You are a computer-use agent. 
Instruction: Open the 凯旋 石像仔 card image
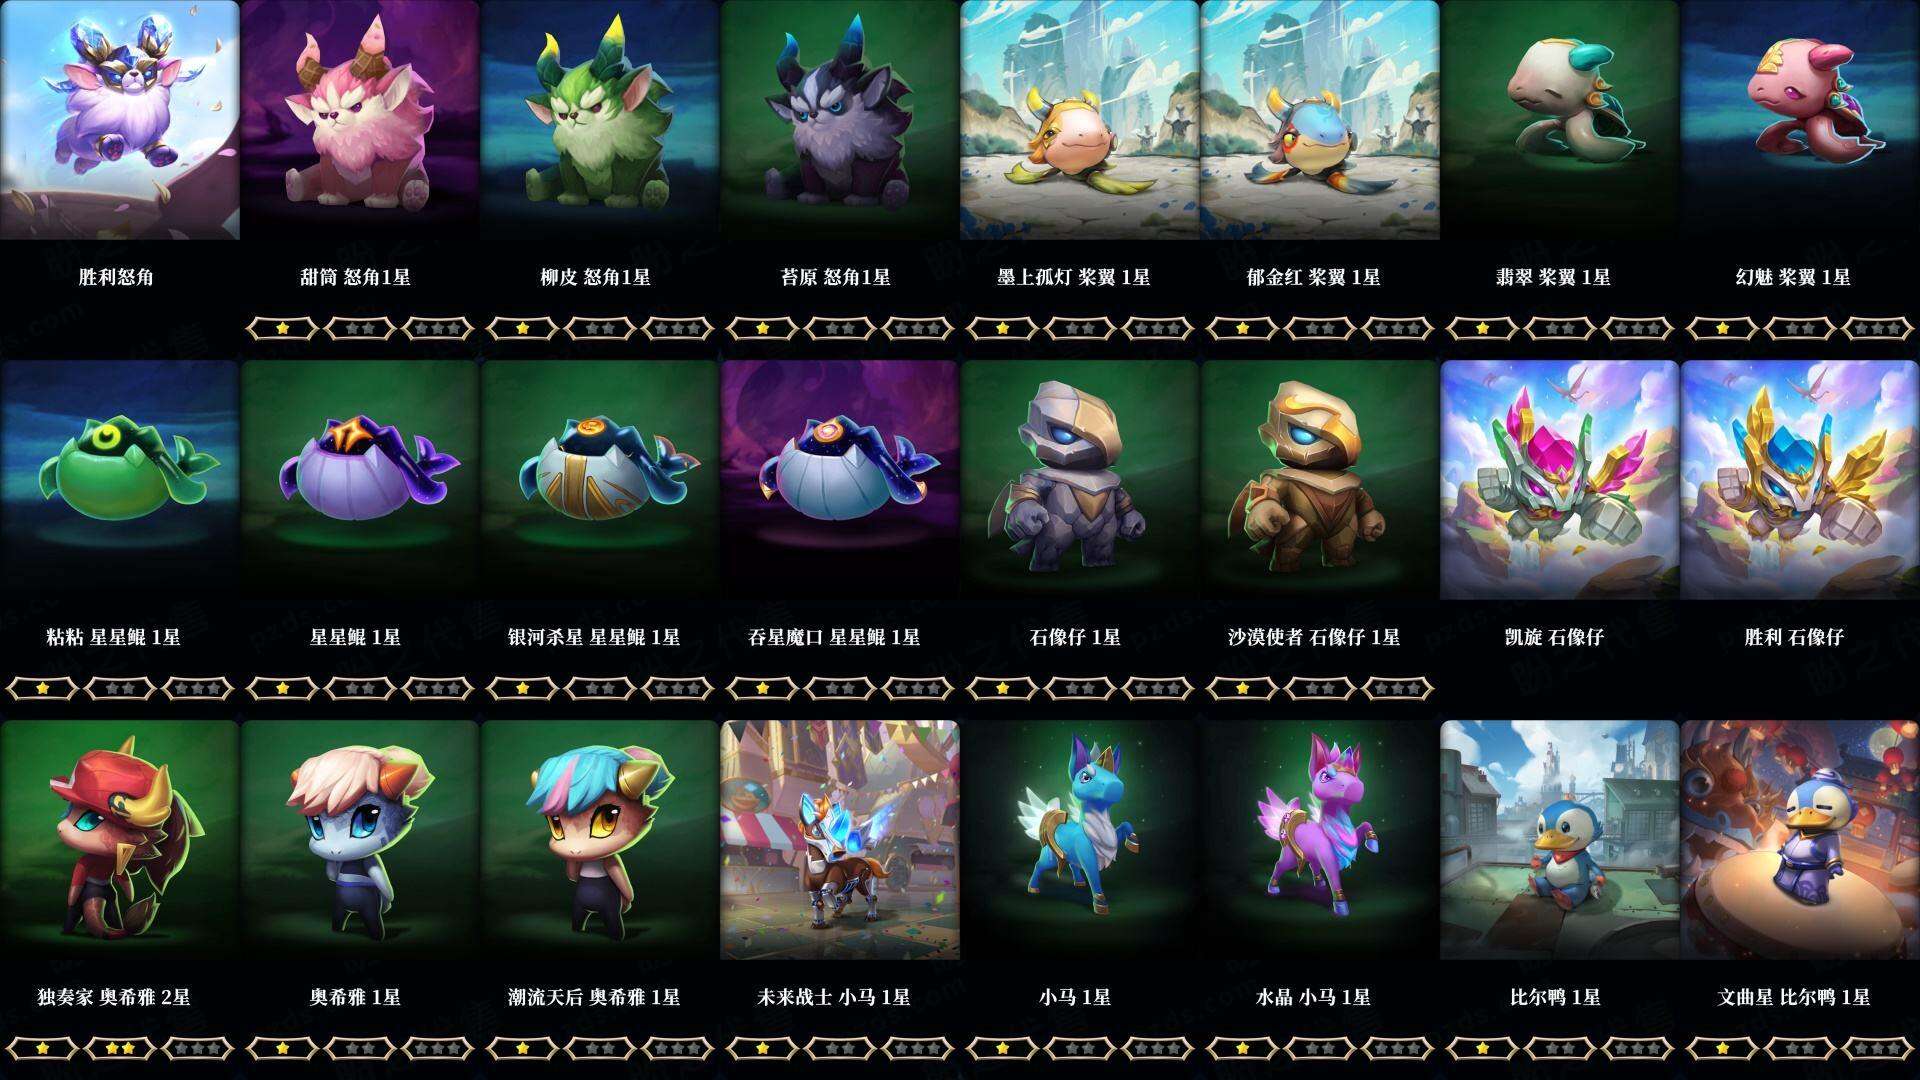coord(1560,480)
